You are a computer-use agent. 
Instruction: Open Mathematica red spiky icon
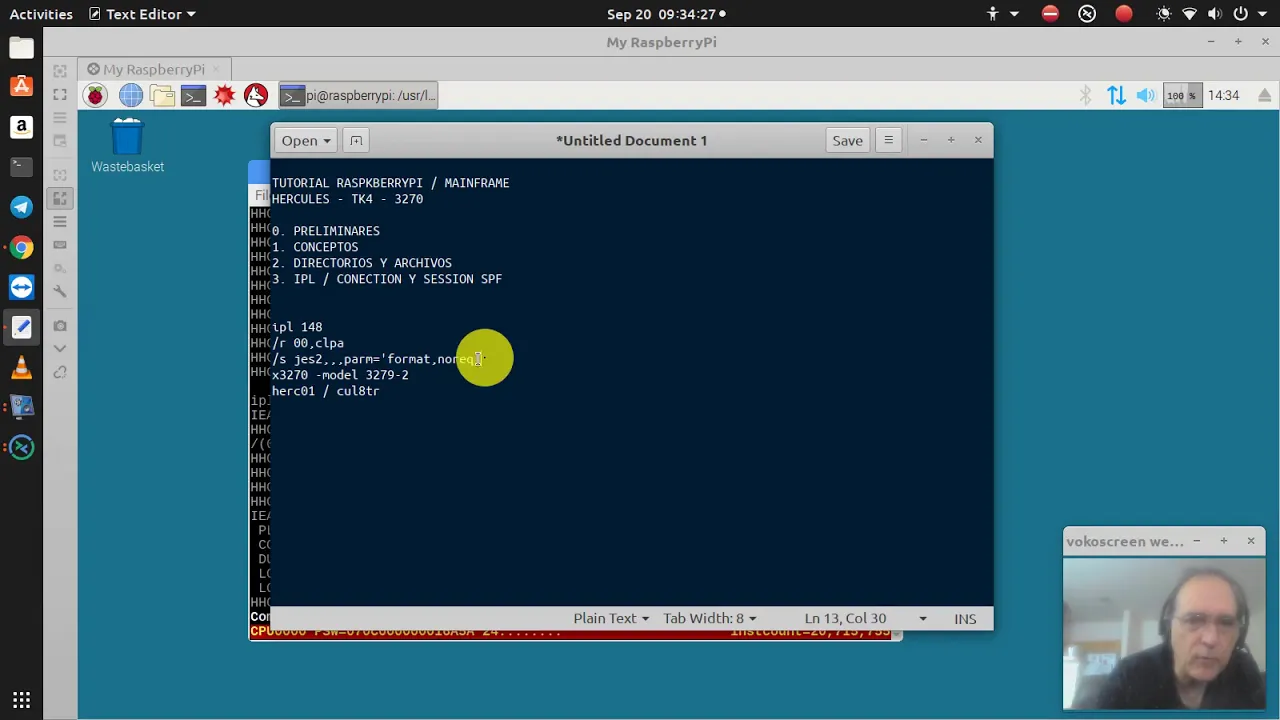click(225, 96)
